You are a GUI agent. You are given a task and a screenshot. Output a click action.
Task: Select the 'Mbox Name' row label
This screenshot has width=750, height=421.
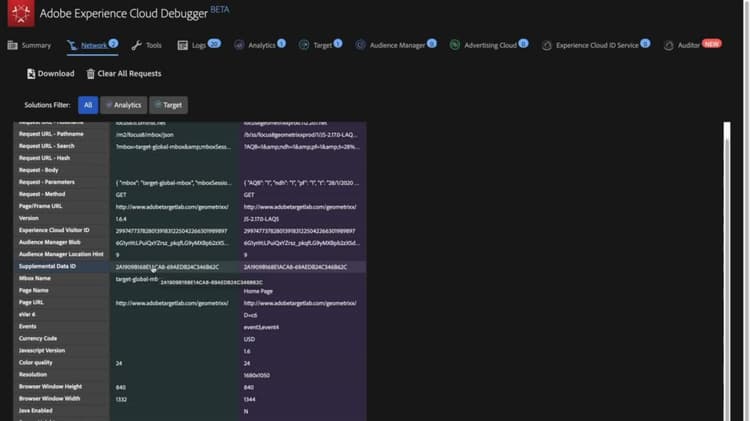point(35,278)
